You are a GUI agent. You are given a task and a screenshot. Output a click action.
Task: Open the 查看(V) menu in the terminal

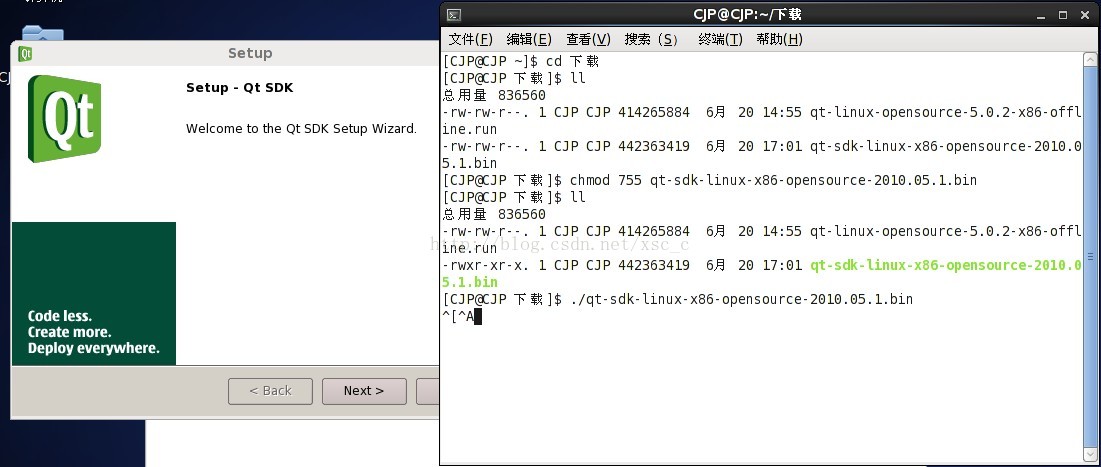588,39
